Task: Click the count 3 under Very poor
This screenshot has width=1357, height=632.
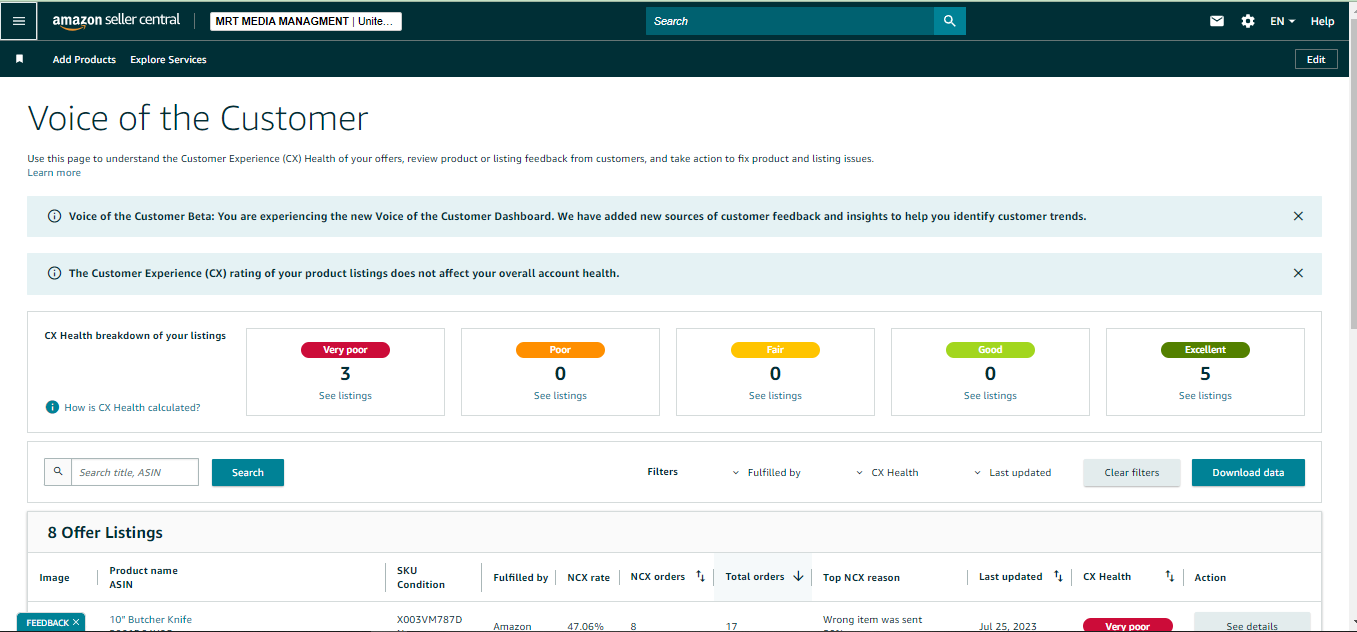Action: [345, 374]
